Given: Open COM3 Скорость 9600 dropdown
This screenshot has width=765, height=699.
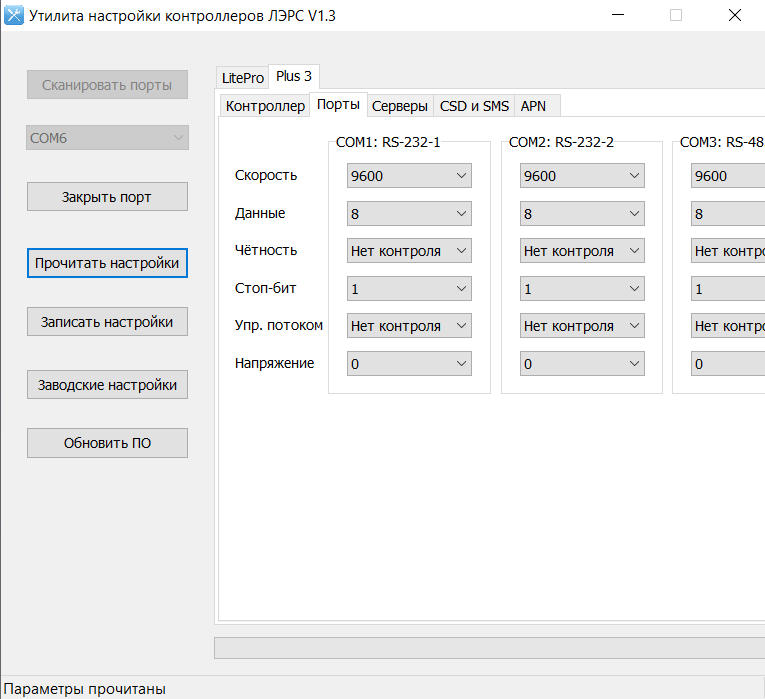Looking at the screenshot, I should point(728,176).
